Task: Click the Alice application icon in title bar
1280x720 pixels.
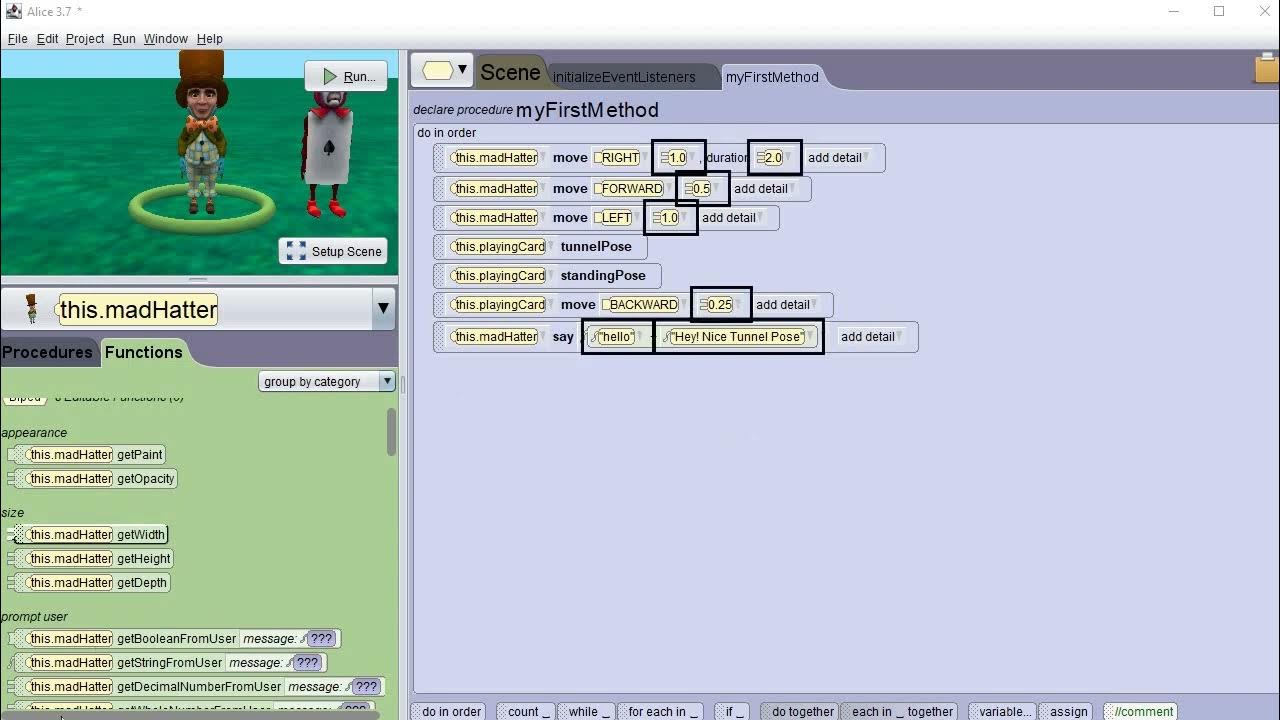Action: [13, 11]
